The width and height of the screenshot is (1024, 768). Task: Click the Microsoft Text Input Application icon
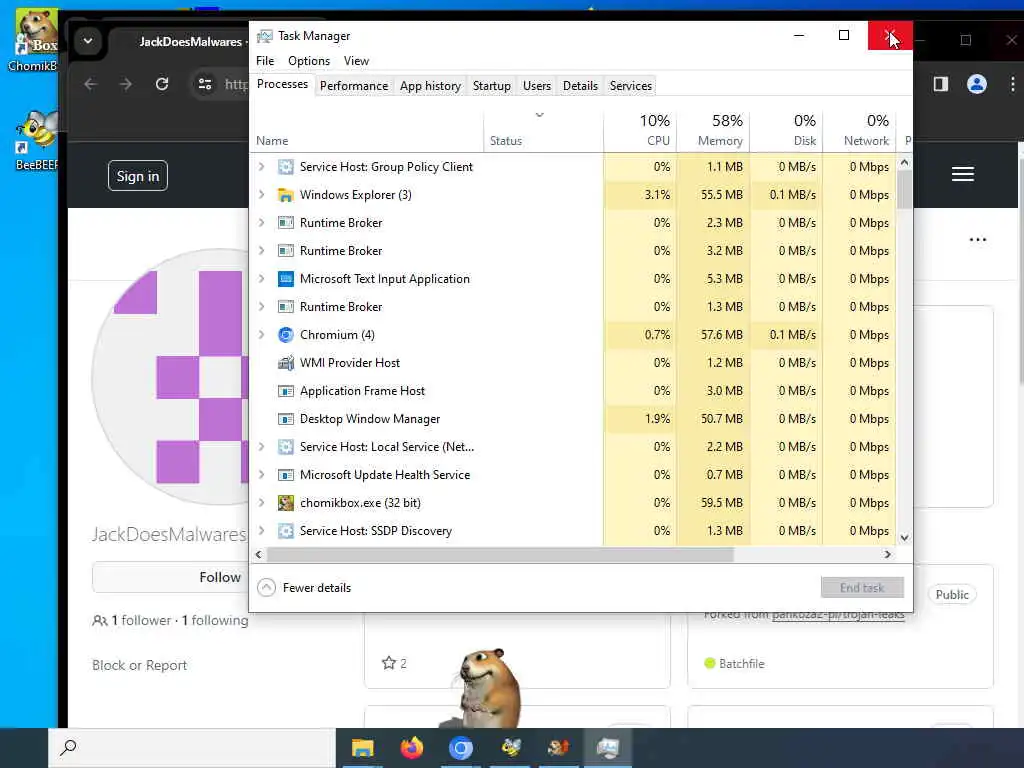click(x=285, y=279)
